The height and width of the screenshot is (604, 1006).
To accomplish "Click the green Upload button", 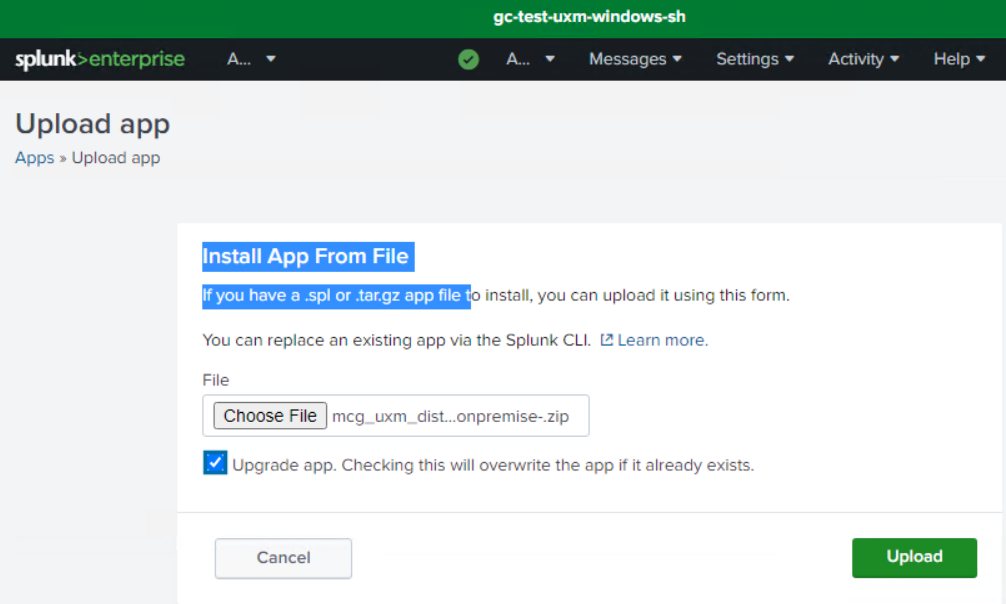I will tap(914, 557).
